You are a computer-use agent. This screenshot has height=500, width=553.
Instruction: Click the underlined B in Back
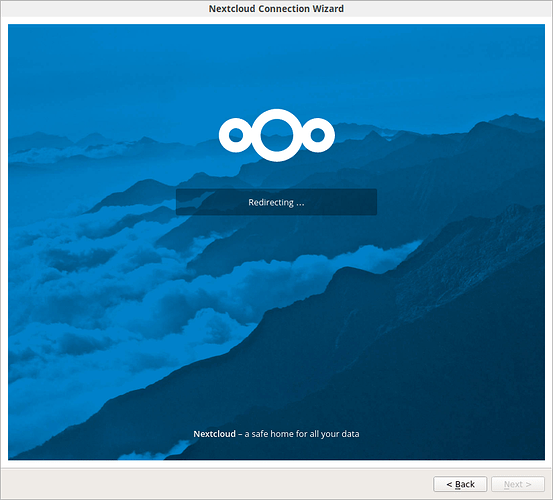point(457,484)
